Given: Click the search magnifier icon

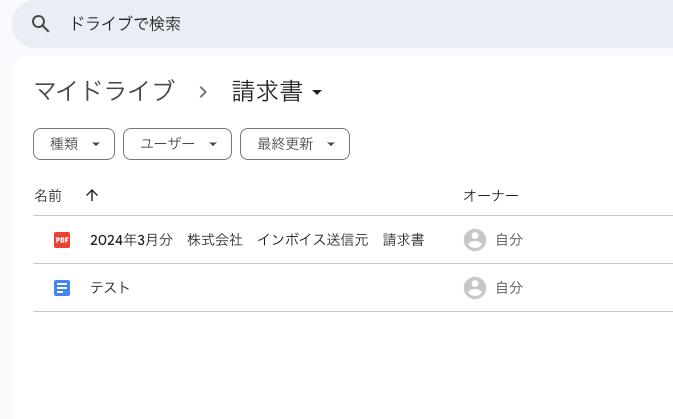Looking at the screenshot, I should 41,24.
